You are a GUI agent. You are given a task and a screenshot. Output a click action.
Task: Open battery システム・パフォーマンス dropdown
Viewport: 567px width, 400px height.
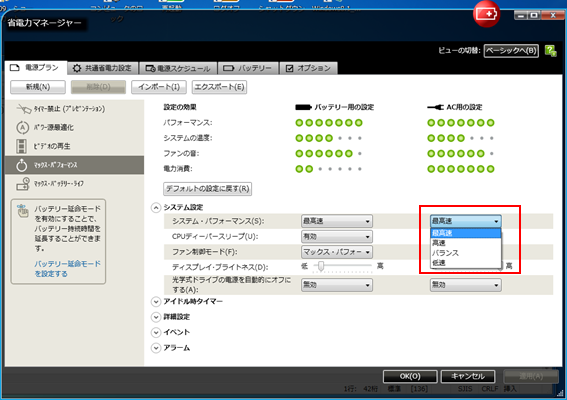click(337, 221)
